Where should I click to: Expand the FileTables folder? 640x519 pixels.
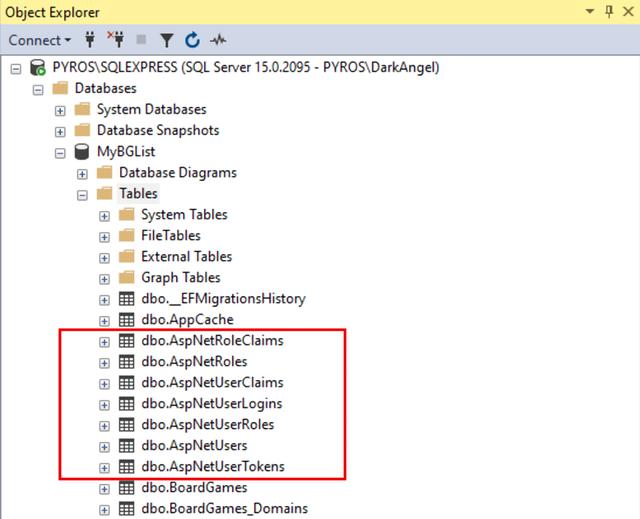(x=104, y=237)
